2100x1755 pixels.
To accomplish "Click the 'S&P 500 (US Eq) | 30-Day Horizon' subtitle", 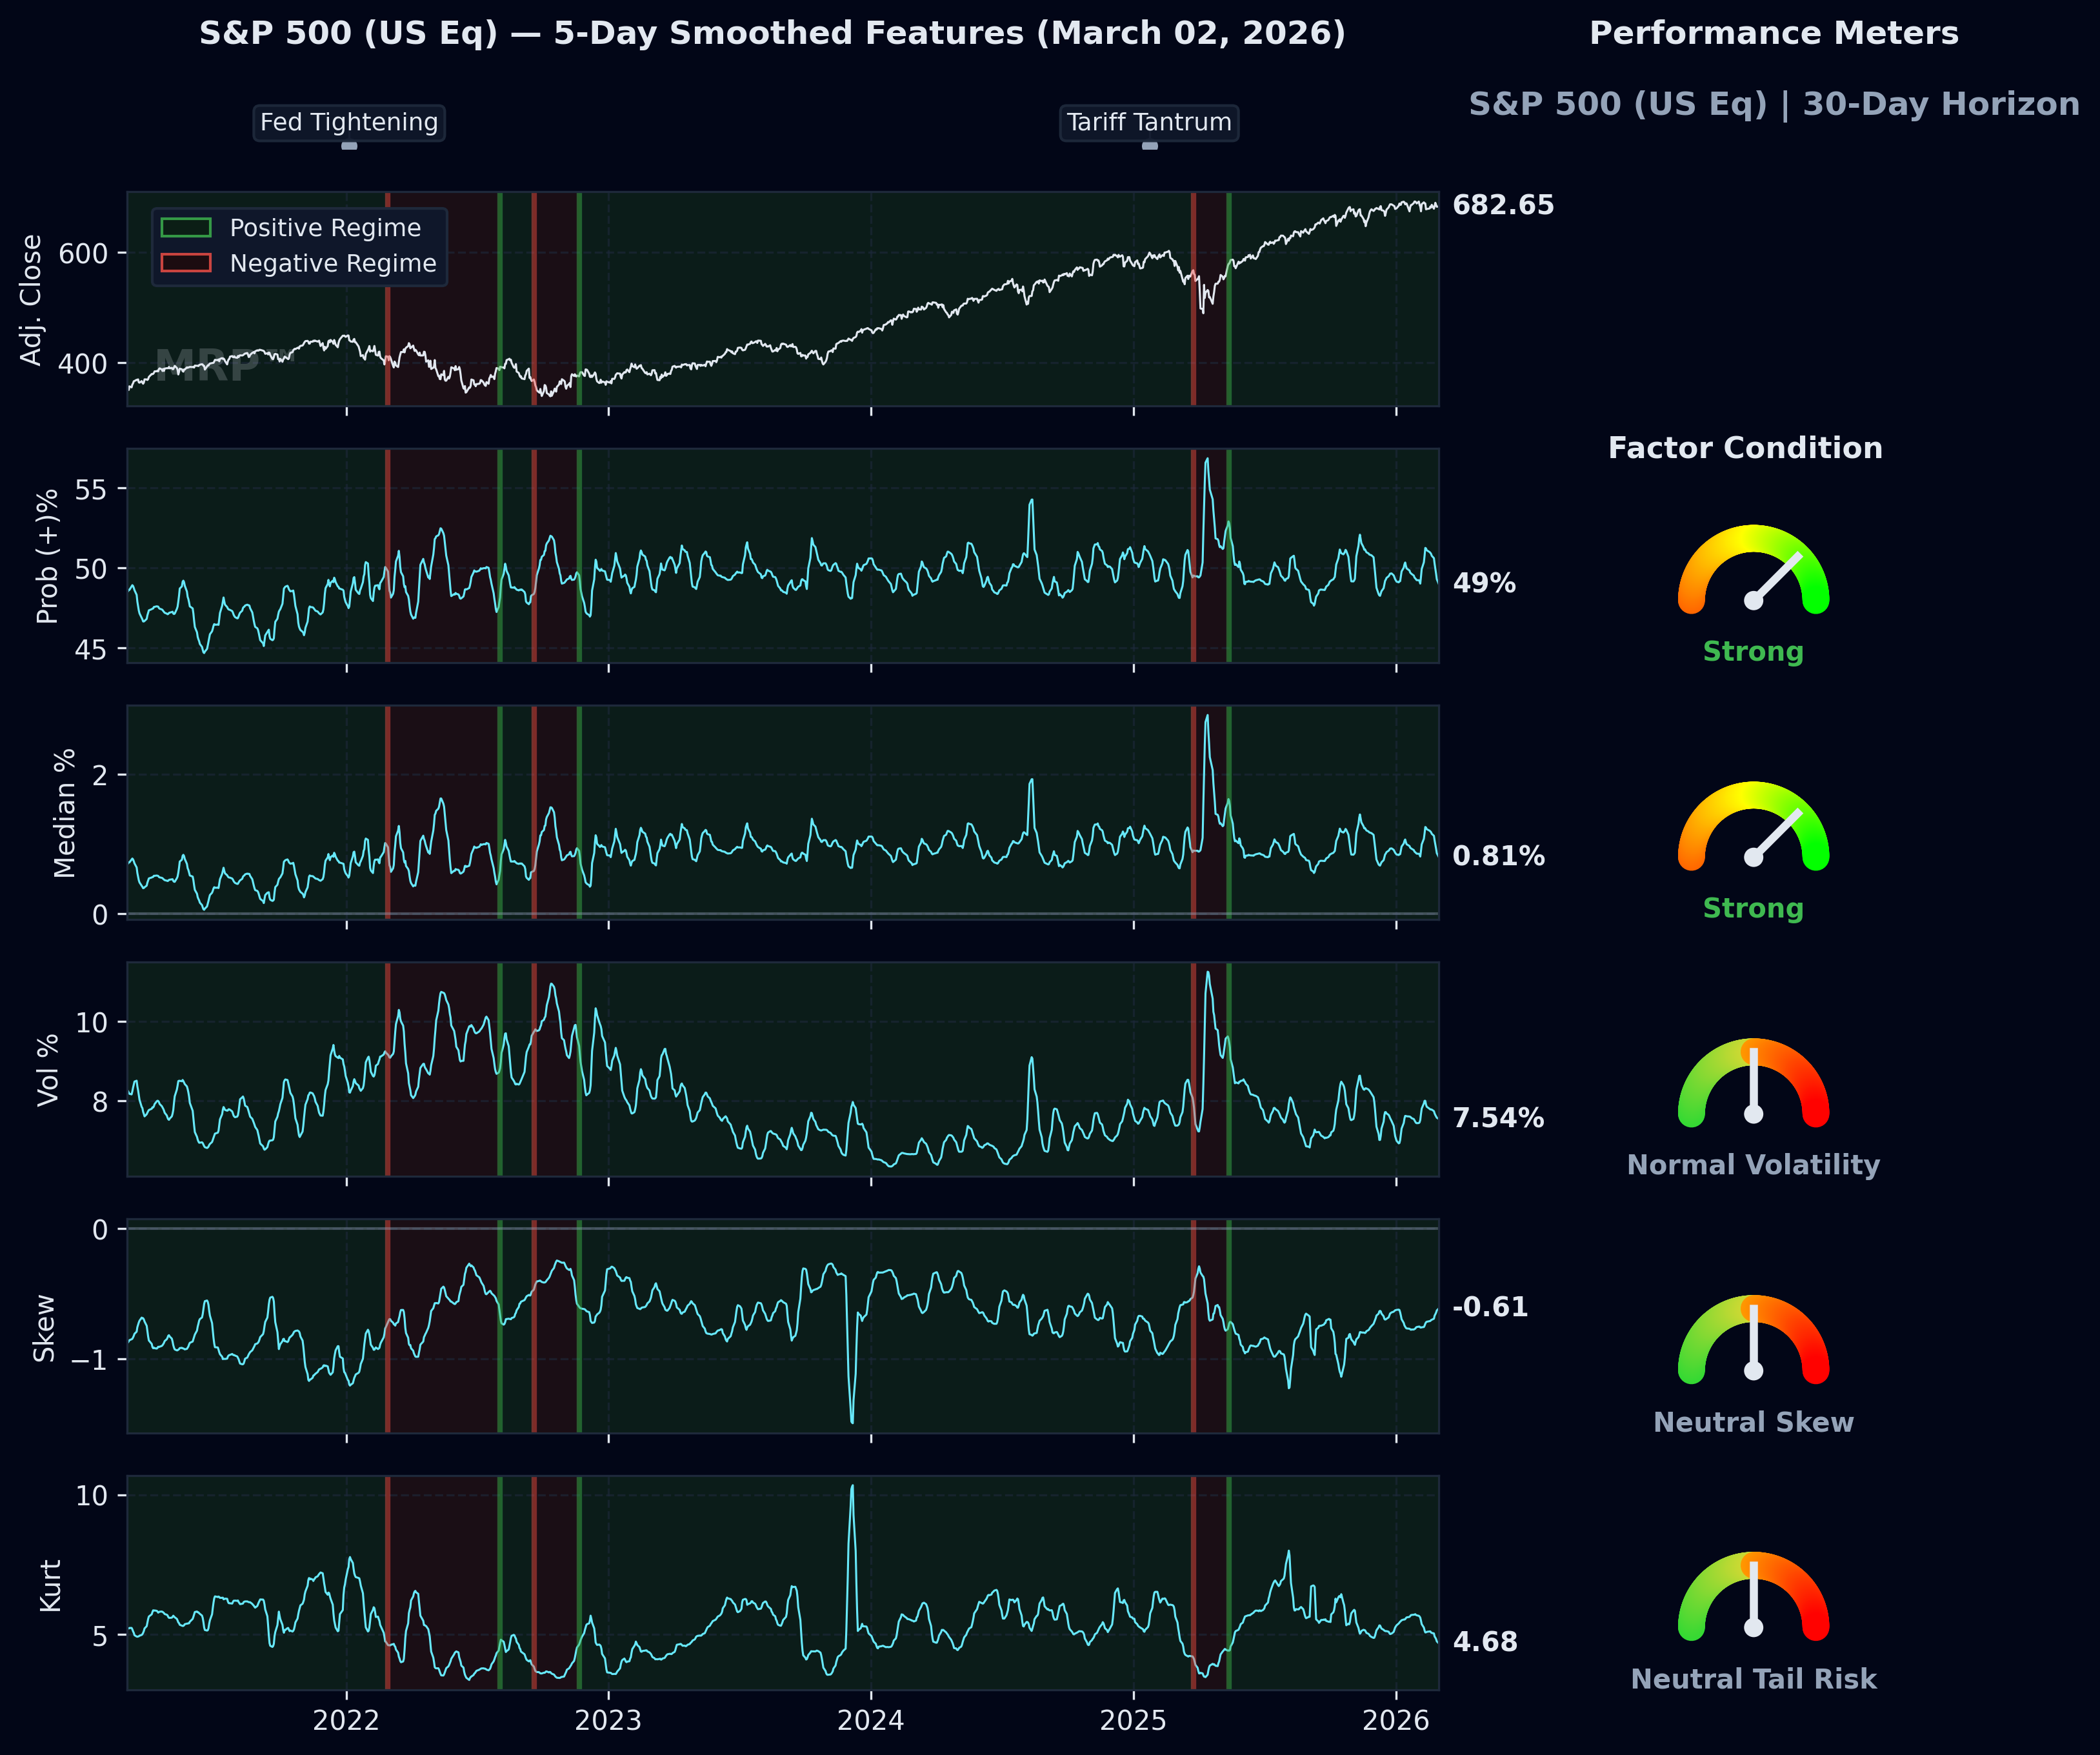I will 1774,104.
